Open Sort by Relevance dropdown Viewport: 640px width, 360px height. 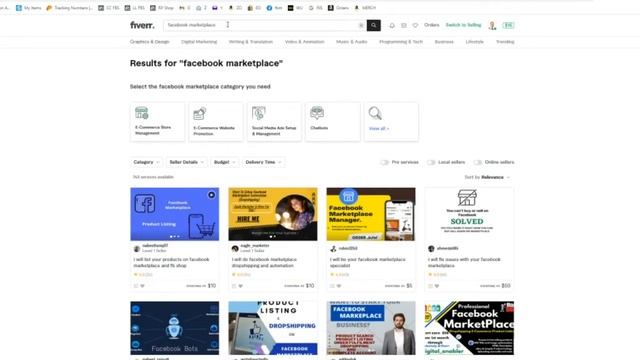pyautogui.click(x=488, y=177)
